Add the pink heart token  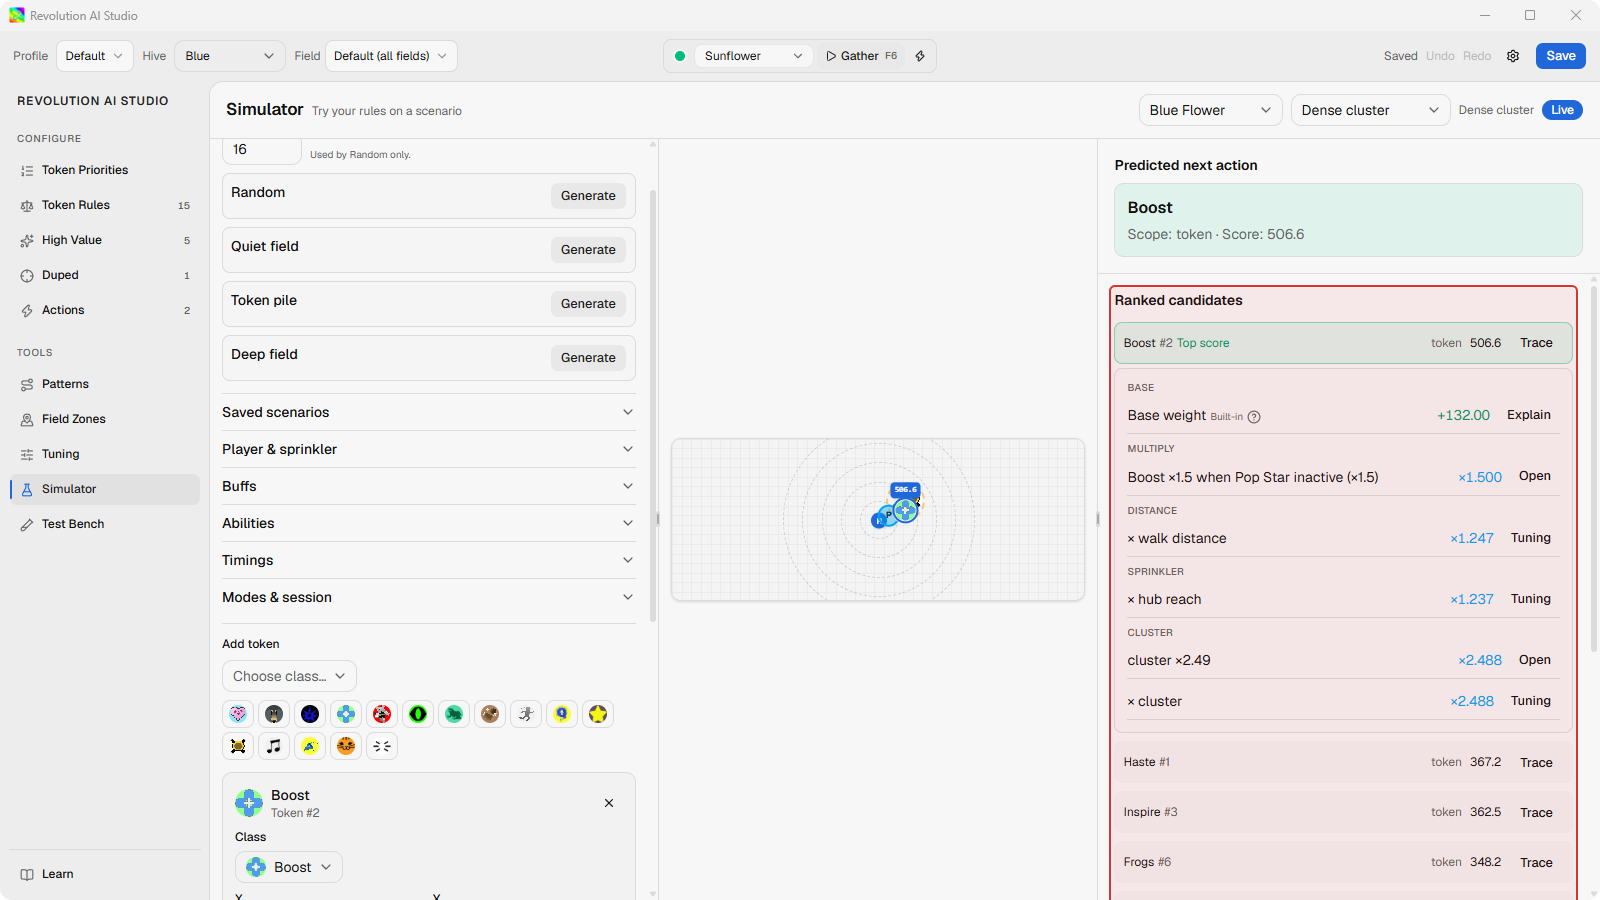pos(238,714)
